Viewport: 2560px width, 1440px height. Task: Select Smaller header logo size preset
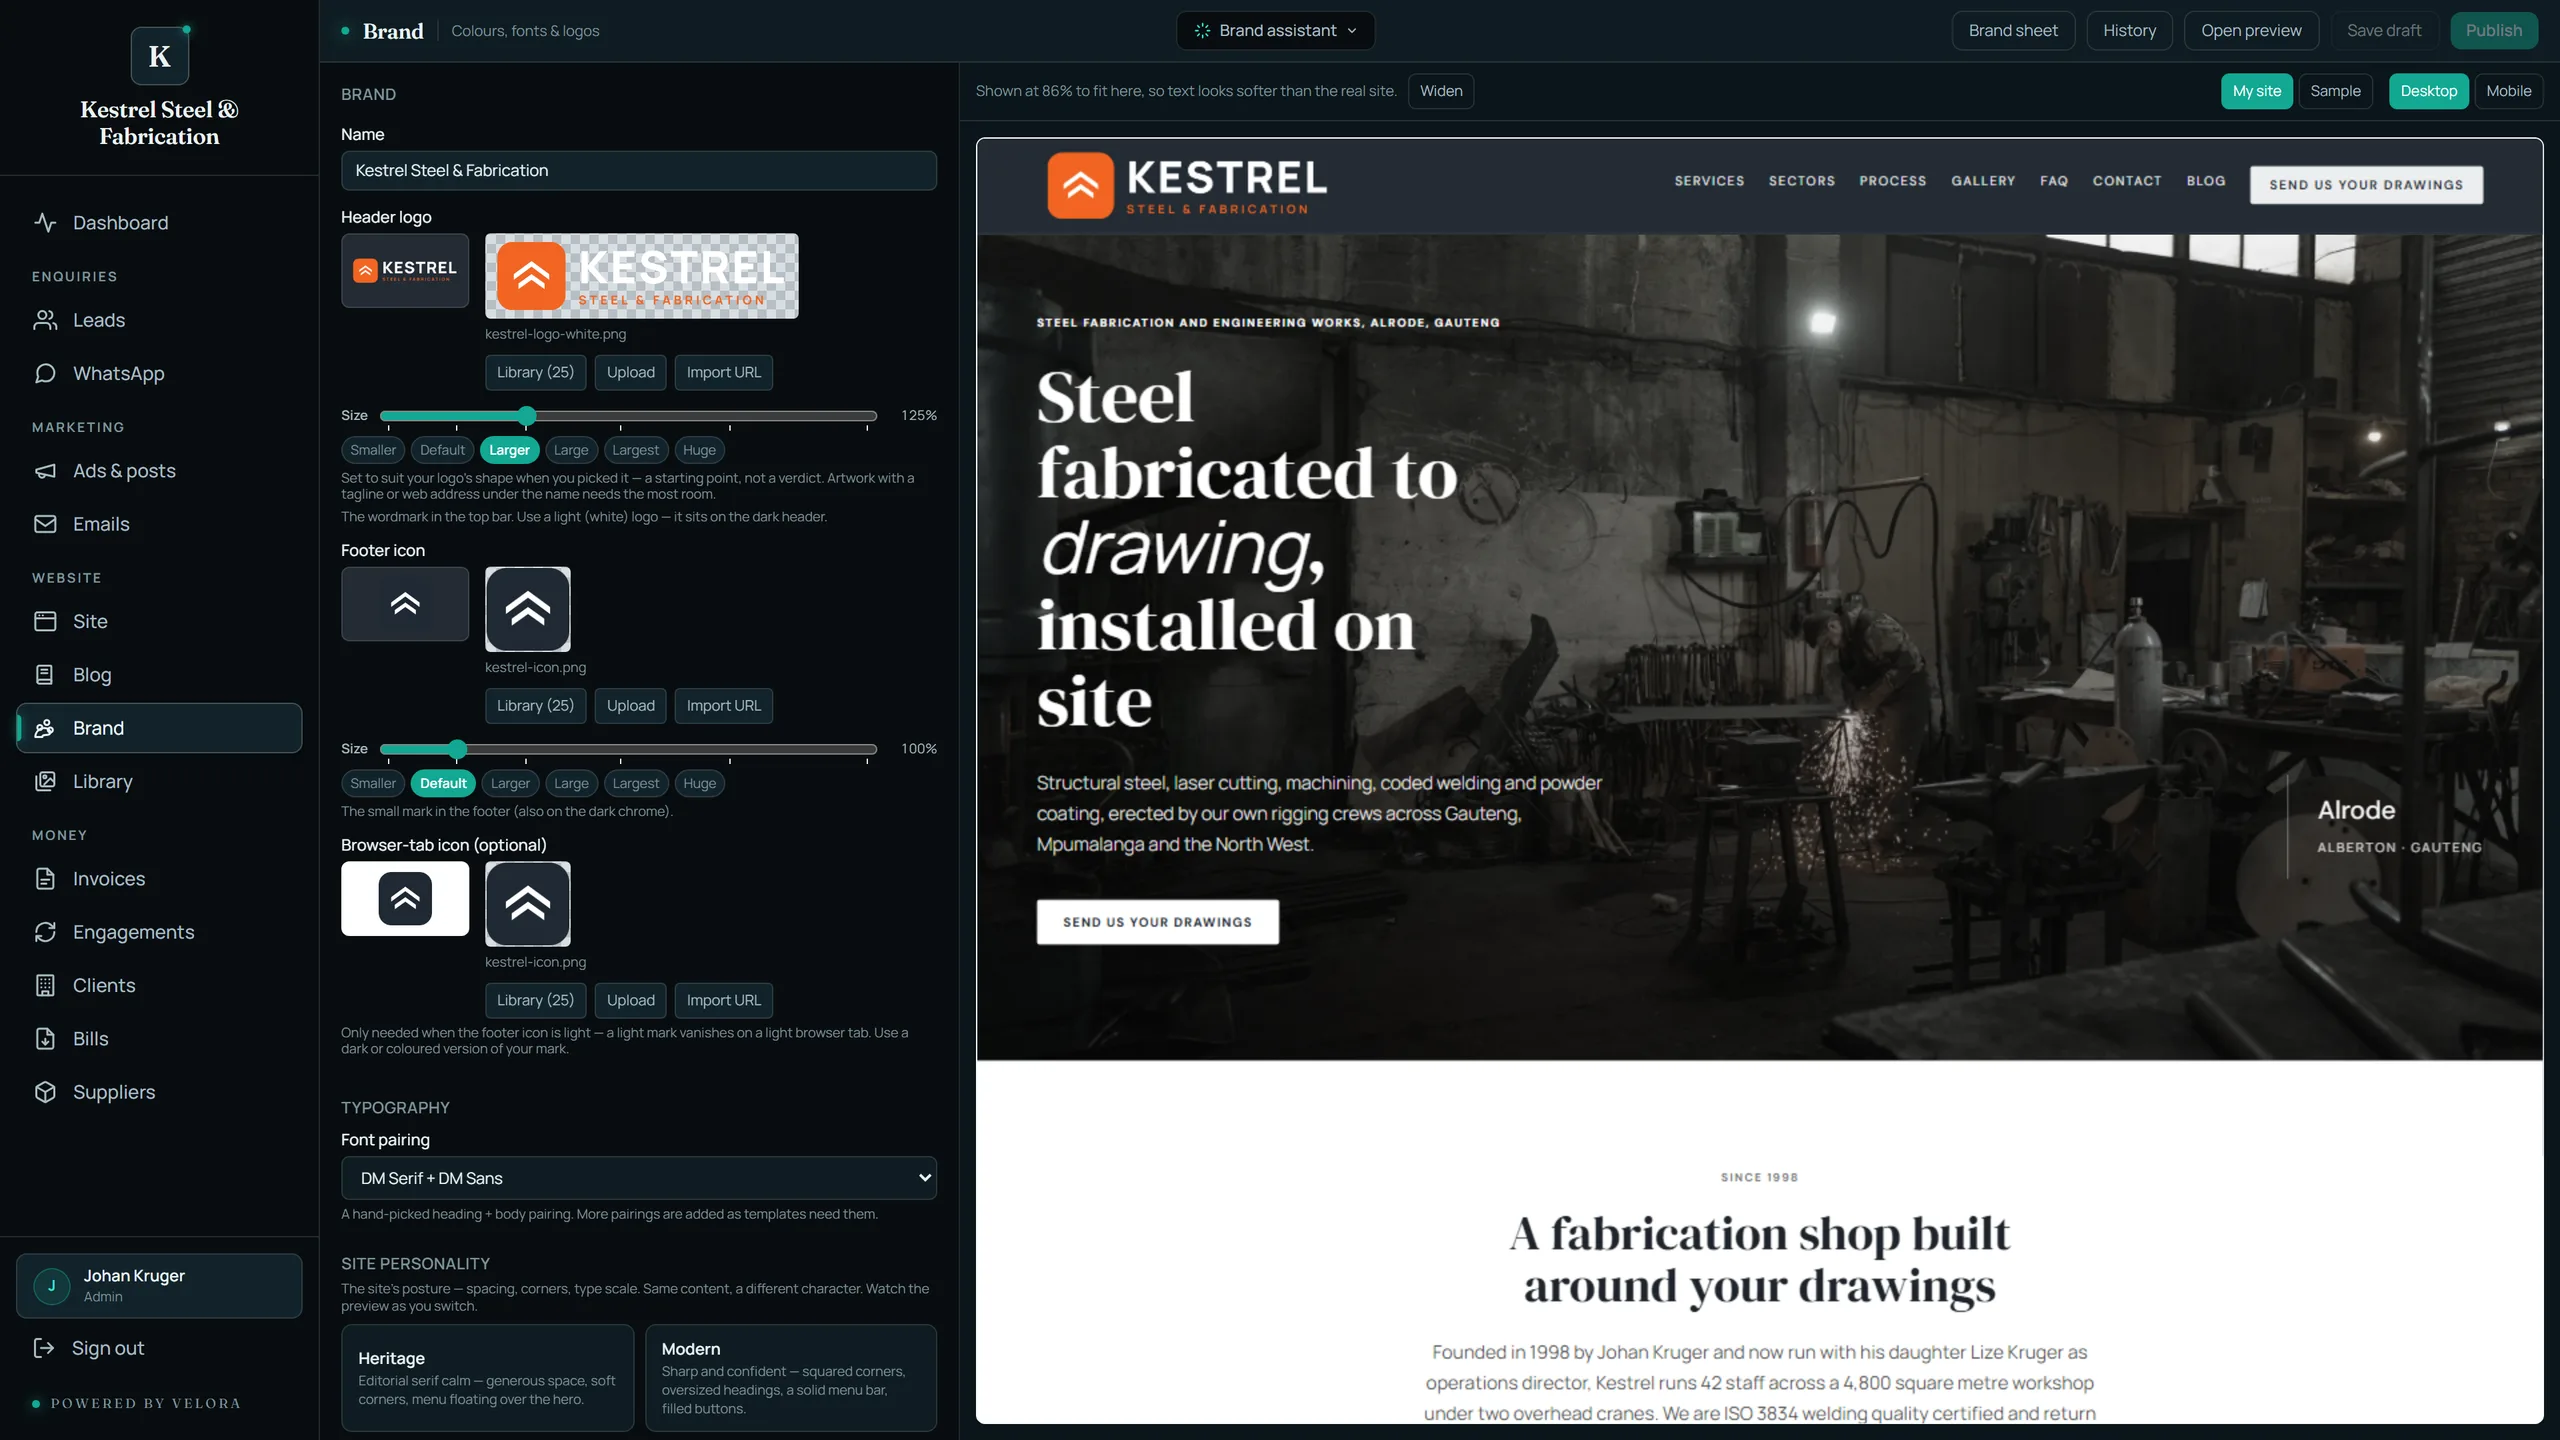(373, 450)
